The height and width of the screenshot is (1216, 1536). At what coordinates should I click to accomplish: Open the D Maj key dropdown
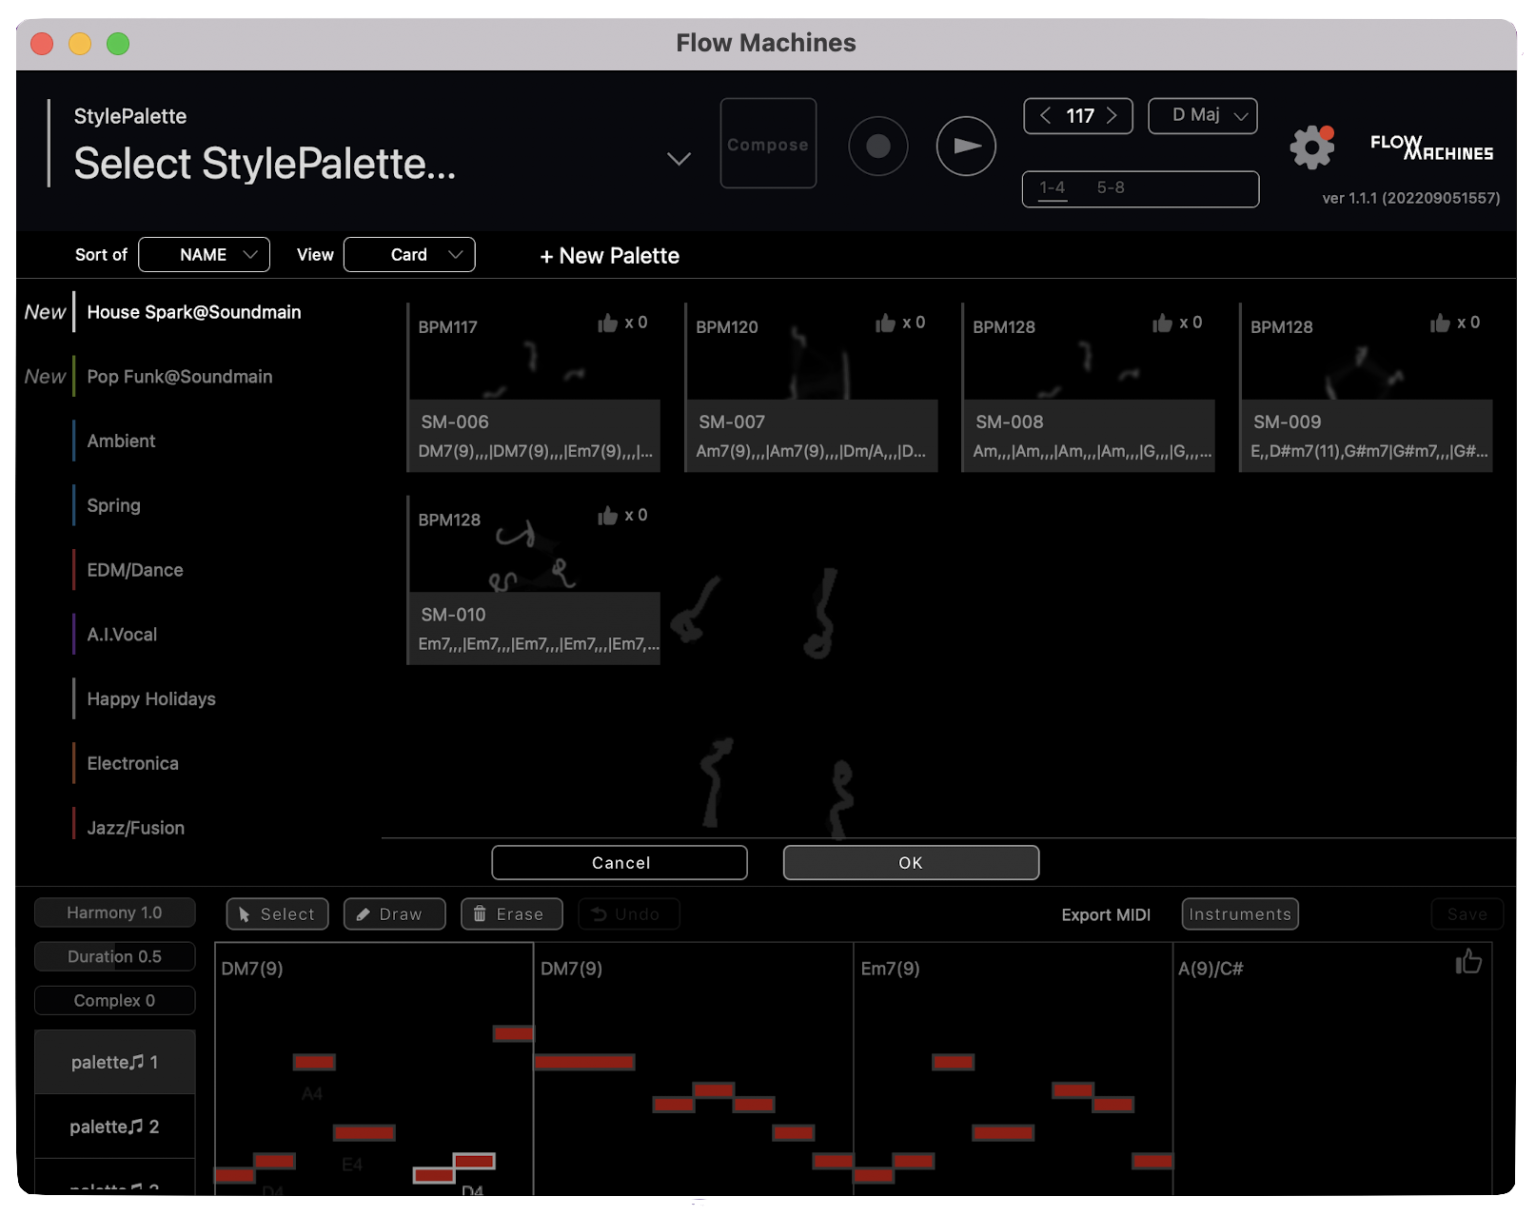pos(1202,116)
